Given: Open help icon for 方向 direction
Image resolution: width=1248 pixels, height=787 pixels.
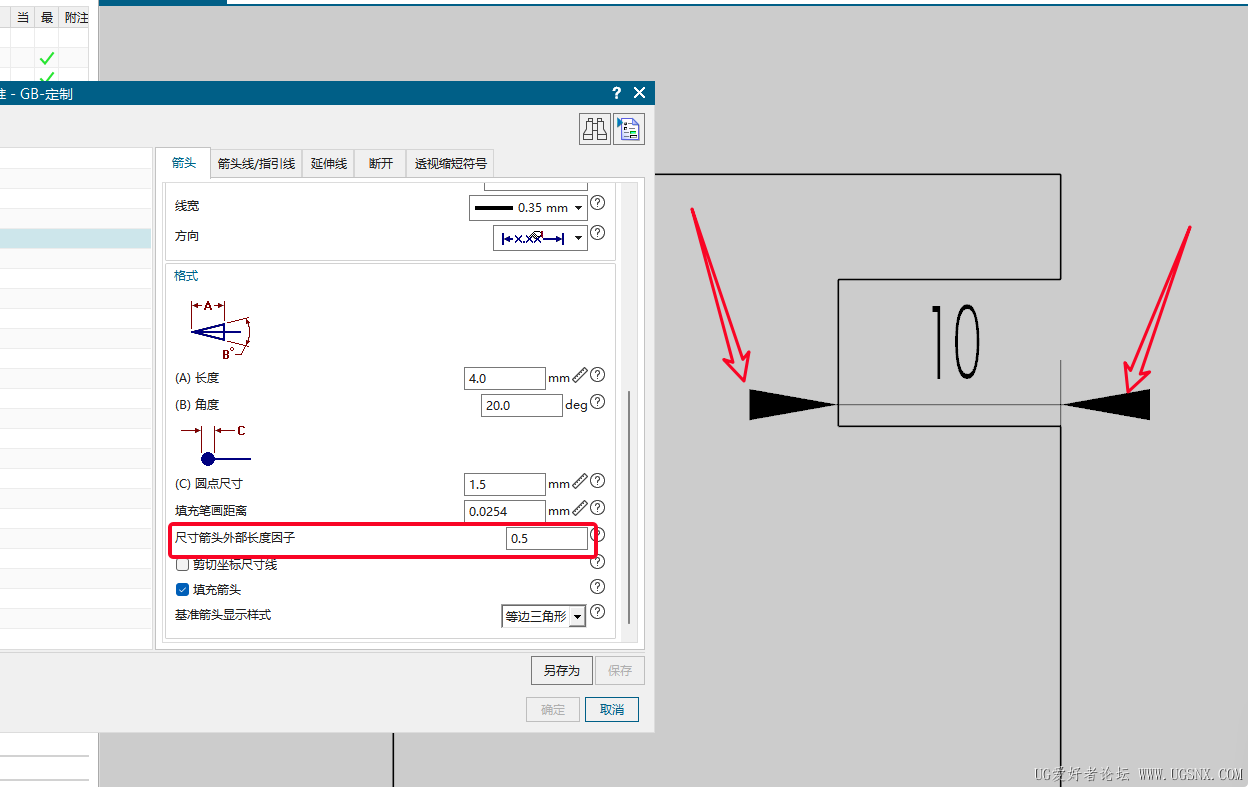Looking at the screenshot, I should [598, 233].
